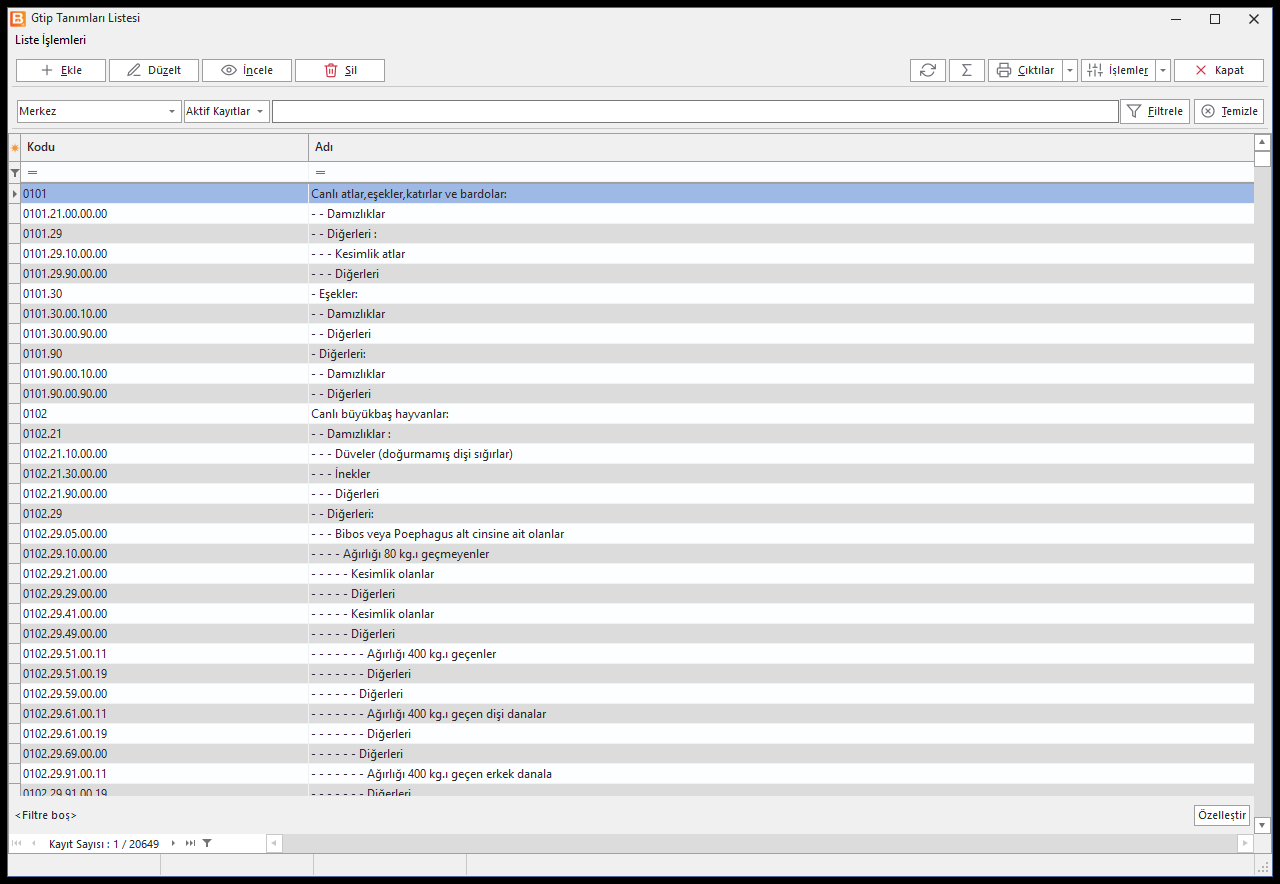
Task: Click the filter row funnel icon under the Kodu header
Action: (14, 173)
